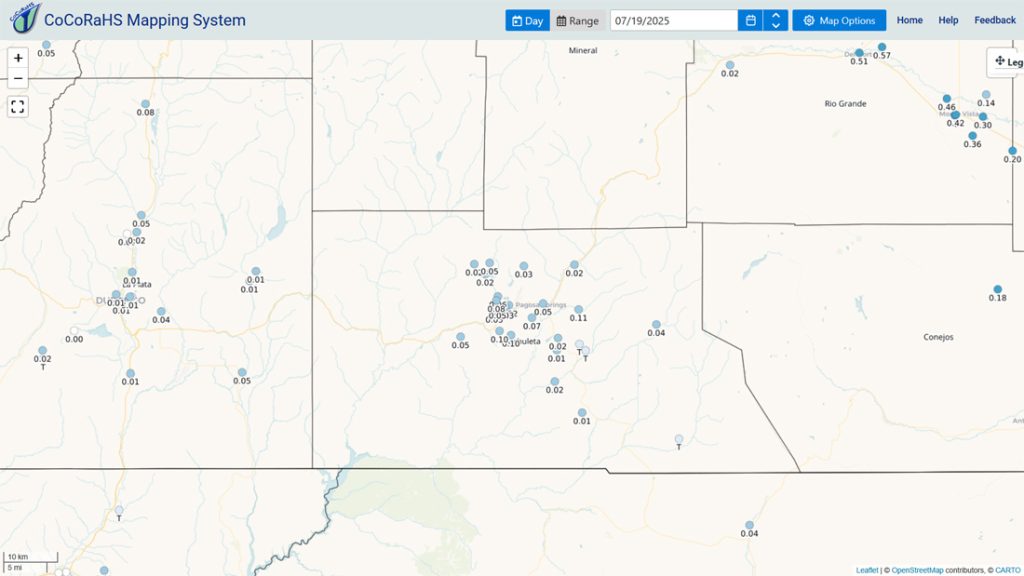This screenshot has height=576, width=1024.
Task: Toggle fullscreen map view
Action: coord(18,106)
